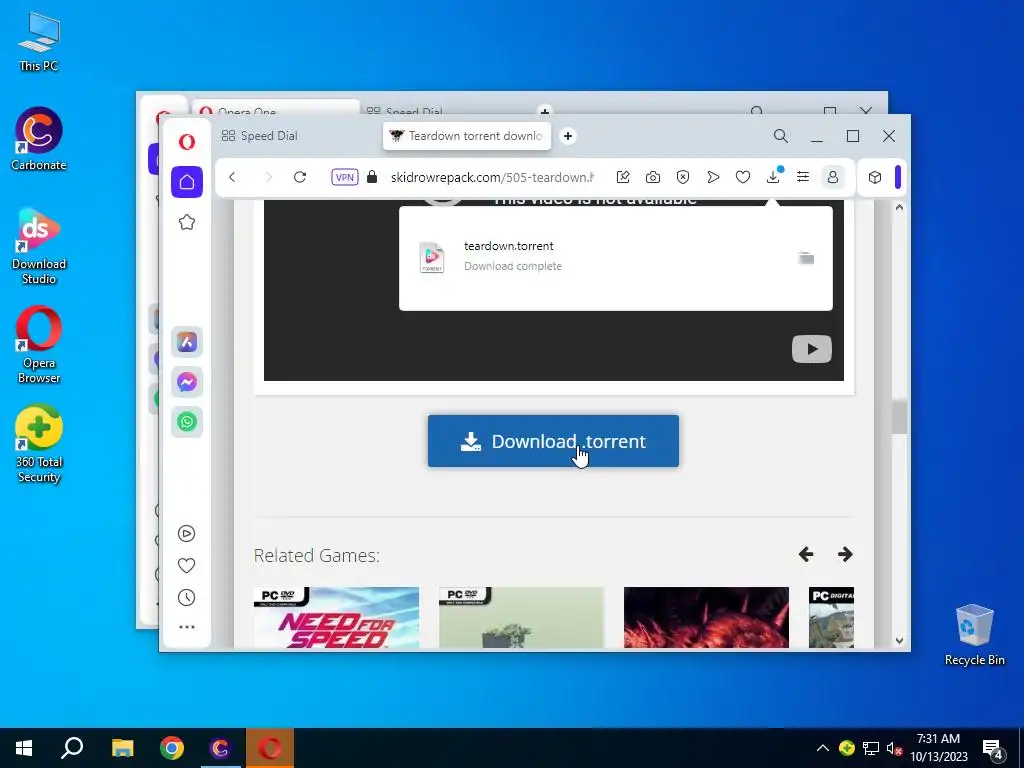Click the Download .torrent button
1024x768 pixels.
pos(553,441)
